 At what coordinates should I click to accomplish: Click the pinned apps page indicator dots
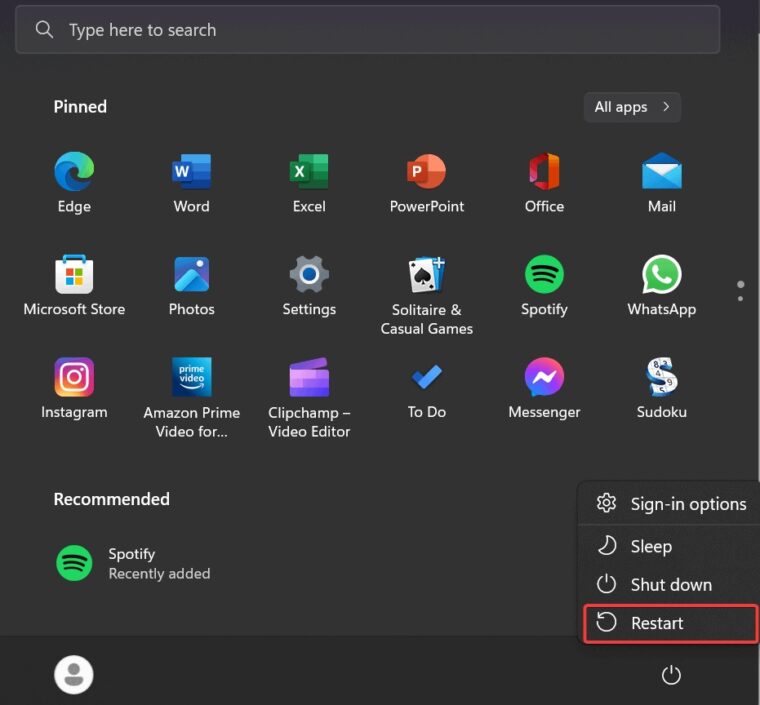coord(741,291)
